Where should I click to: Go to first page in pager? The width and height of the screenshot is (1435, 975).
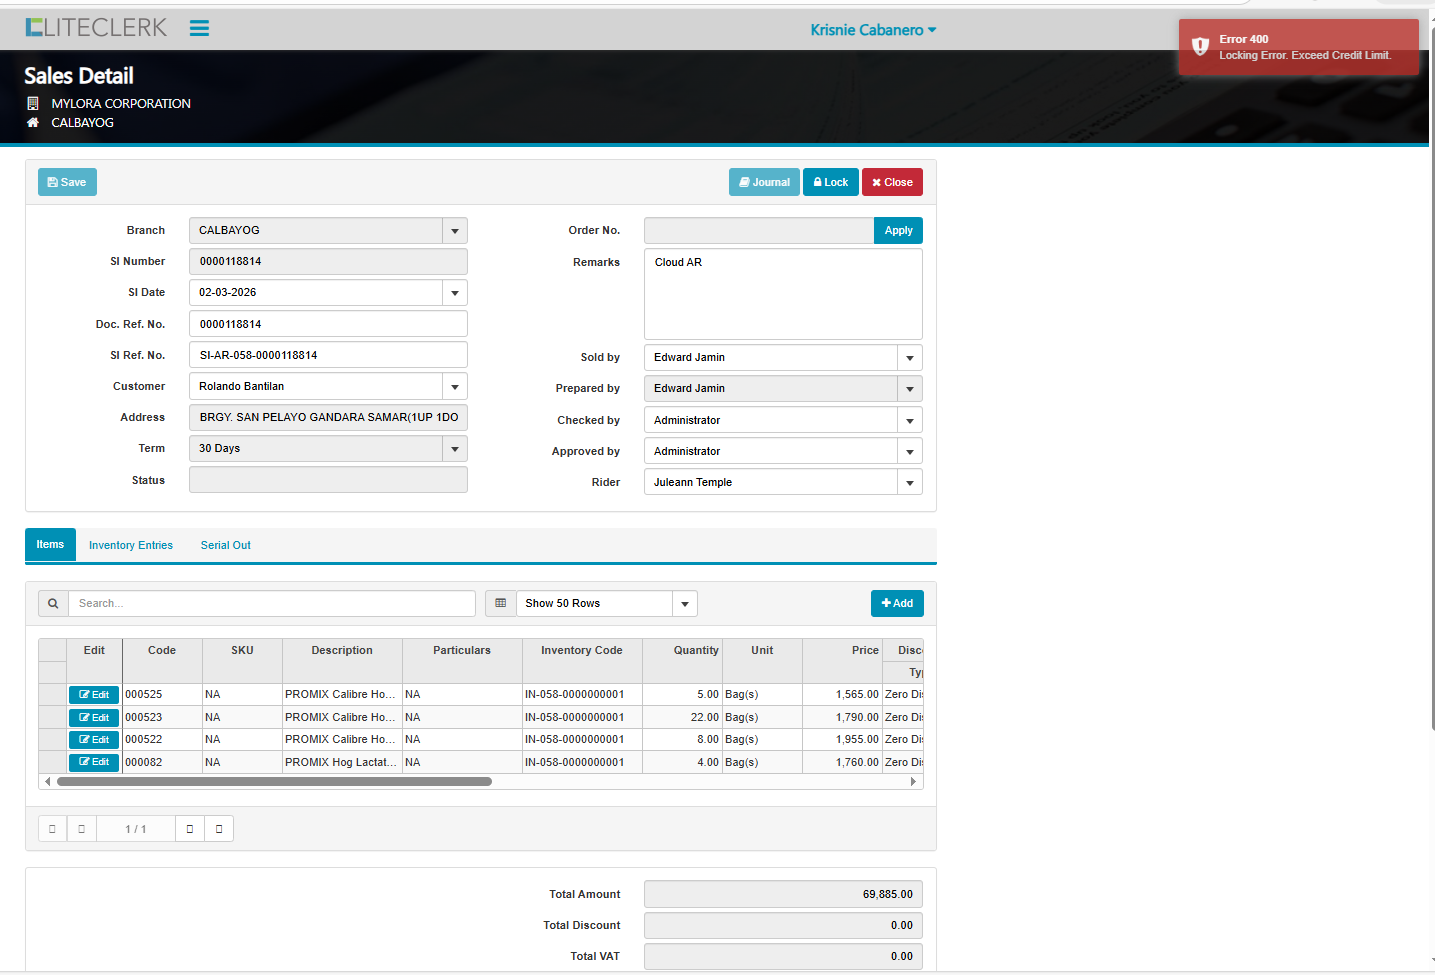(52, 829)
